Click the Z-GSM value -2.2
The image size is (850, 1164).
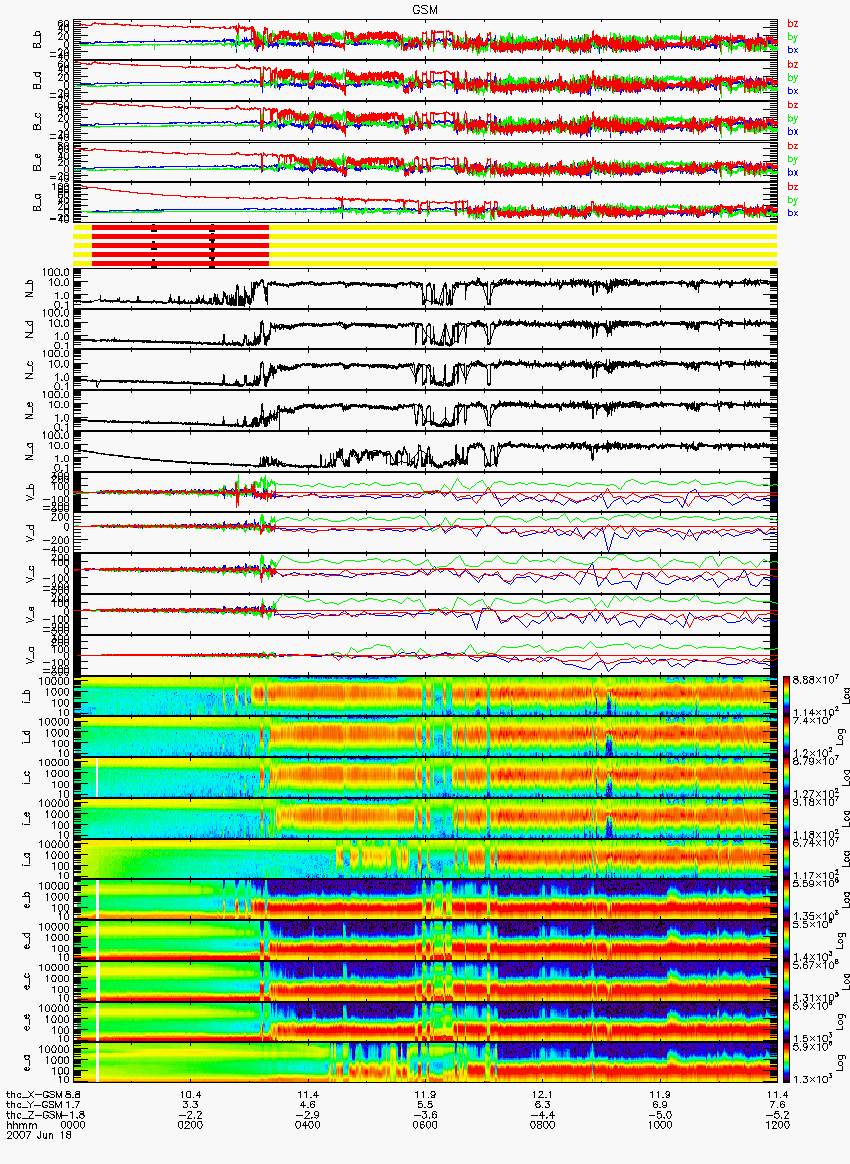[x=191, y=1115]
